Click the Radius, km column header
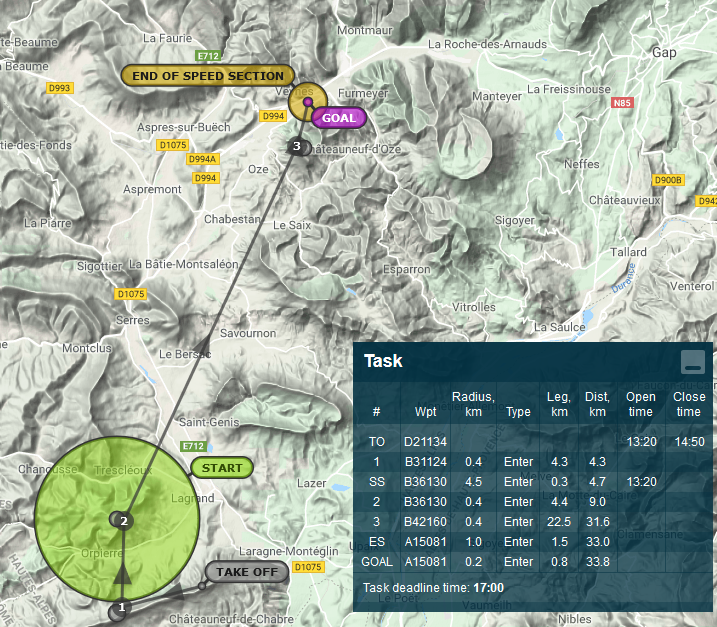This screenshot has height=627, width=717. [471, 404]
